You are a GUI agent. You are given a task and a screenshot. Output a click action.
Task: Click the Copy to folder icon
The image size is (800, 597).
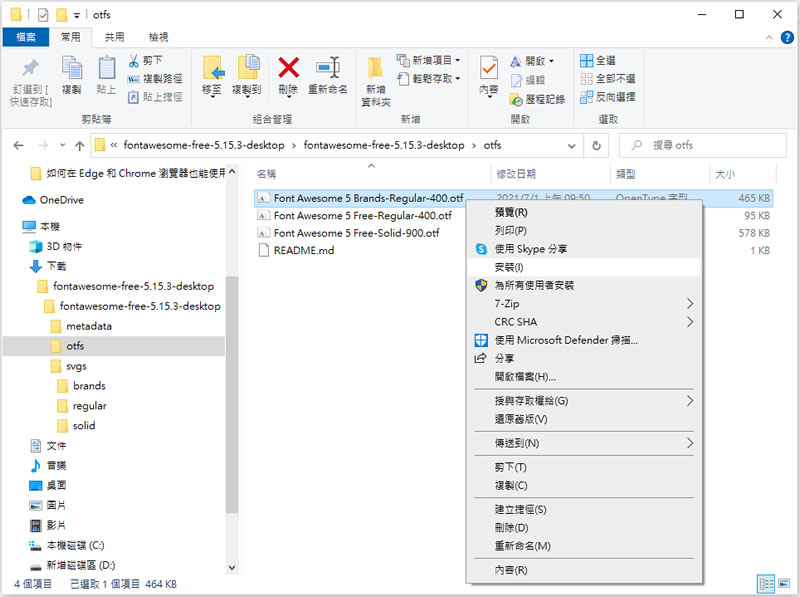248,68
